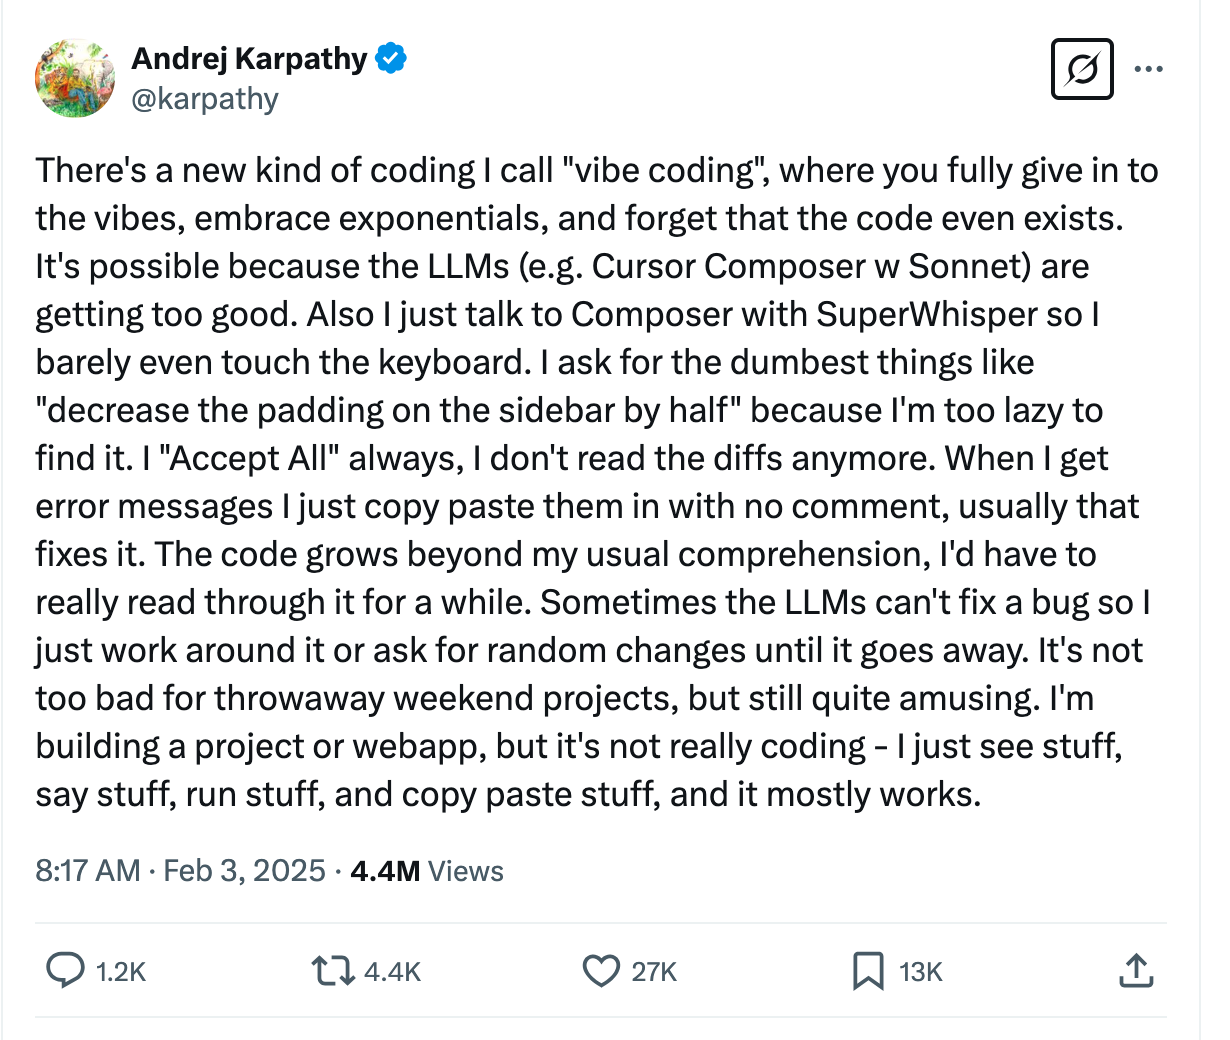Viewport: 1230px width, 1040px height.
Task: Click the word Views beside 4.4M
Action: [x=466, y=871]
